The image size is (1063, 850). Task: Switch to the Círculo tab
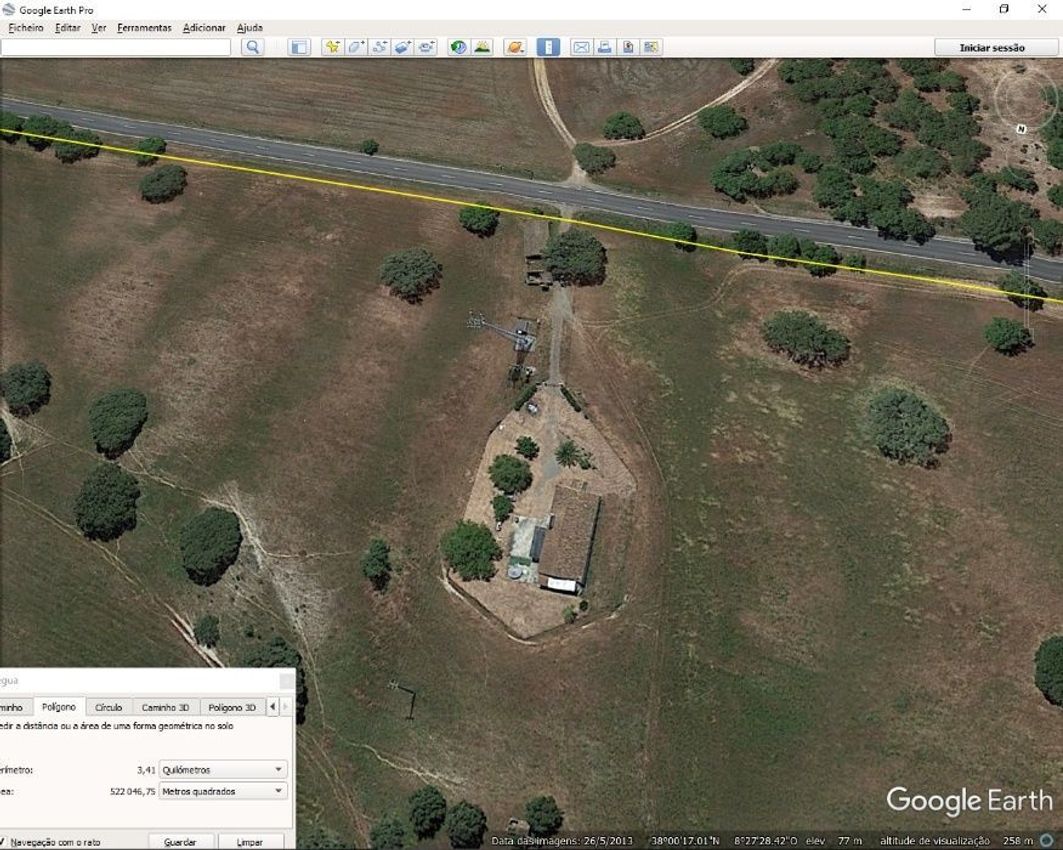pos(108,707)
